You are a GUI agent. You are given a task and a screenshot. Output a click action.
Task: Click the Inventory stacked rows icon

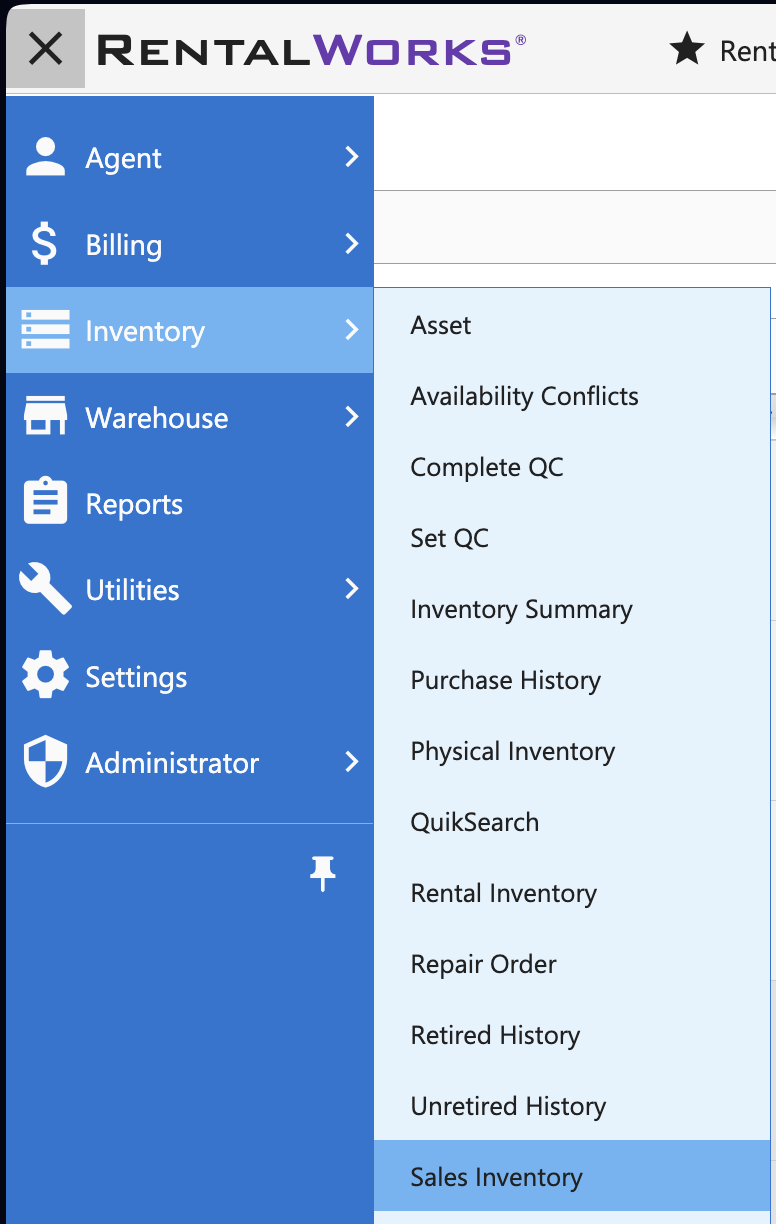click(45, 330)
